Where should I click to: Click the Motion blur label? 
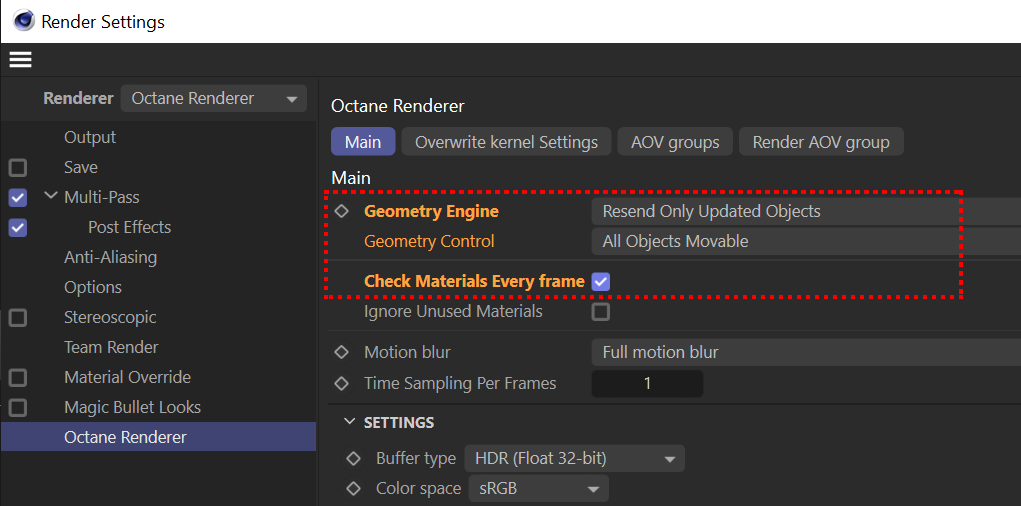[x=408, y=352]
